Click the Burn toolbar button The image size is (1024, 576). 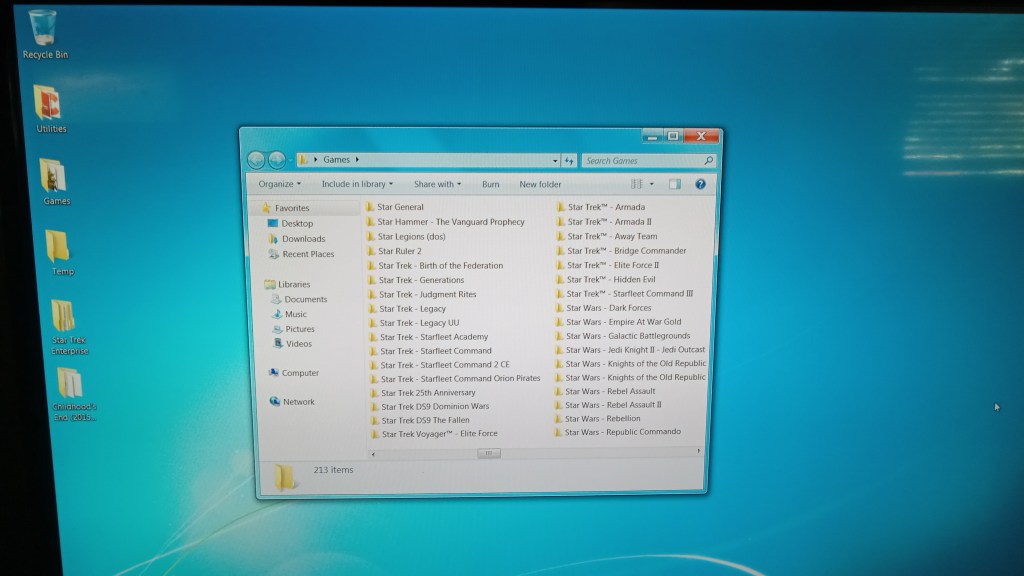click(491, 184)
